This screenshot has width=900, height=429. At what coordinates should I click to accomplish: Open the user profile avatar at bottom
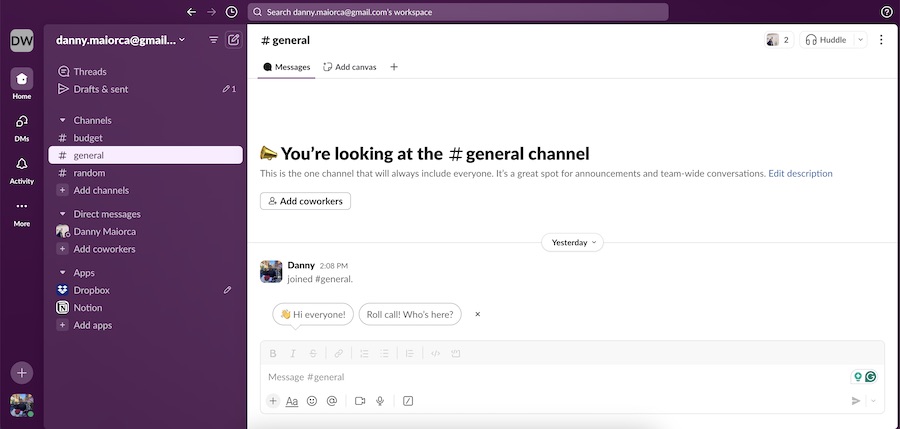pyautogui.click(x=22, y=405)
